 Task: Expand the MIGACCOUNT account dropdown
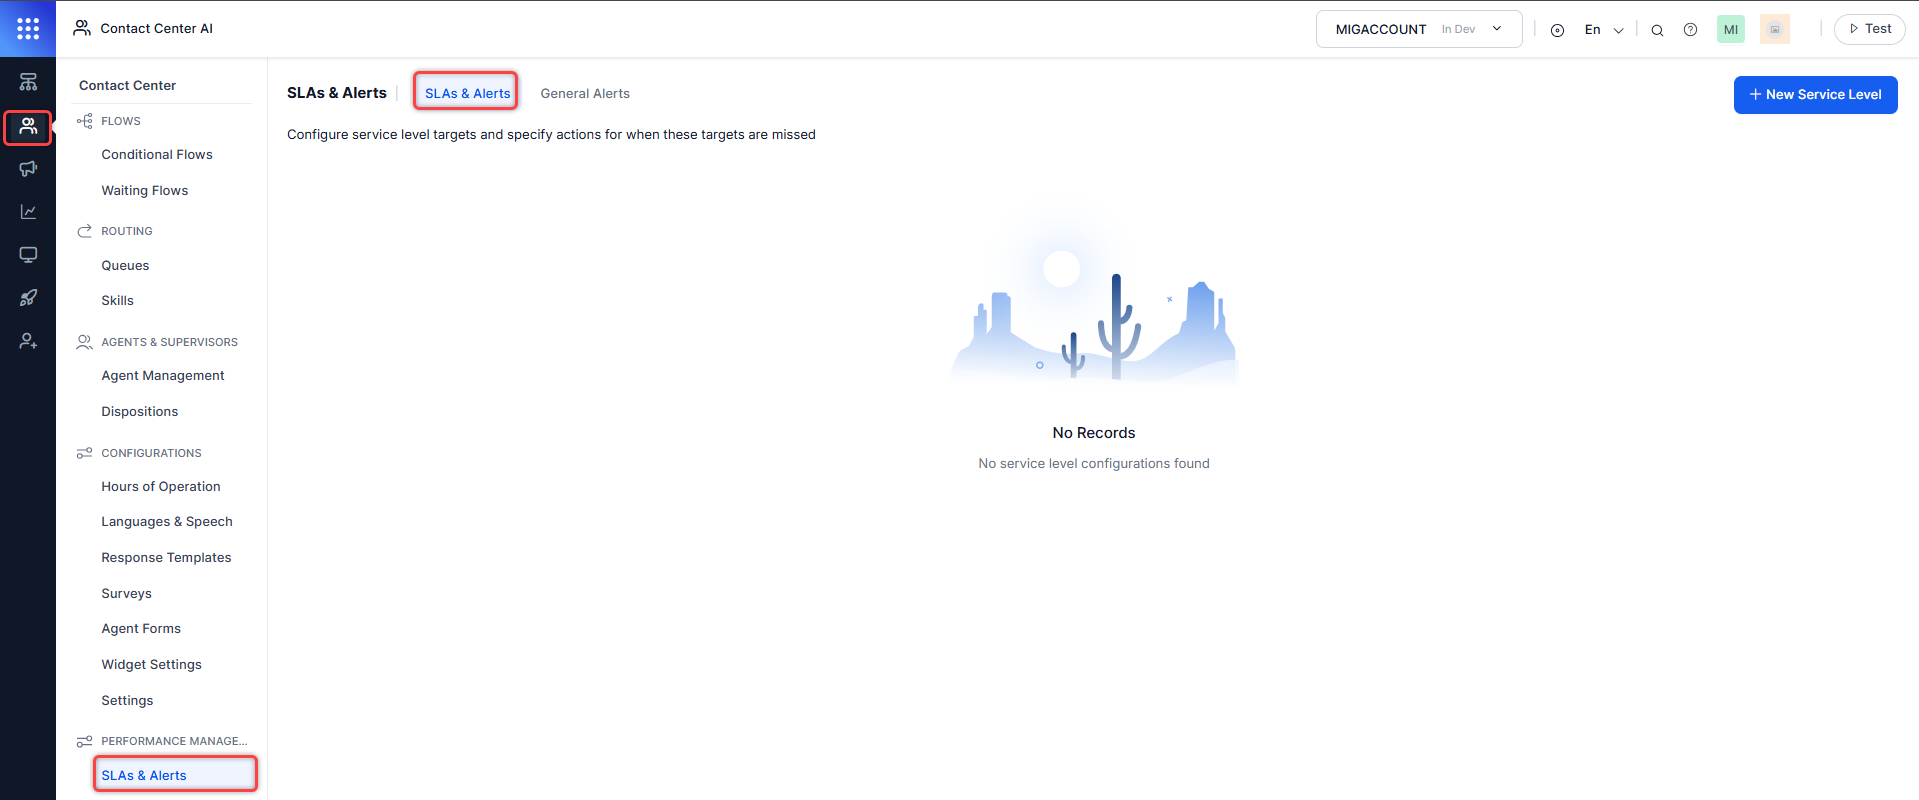[1418, 29]
